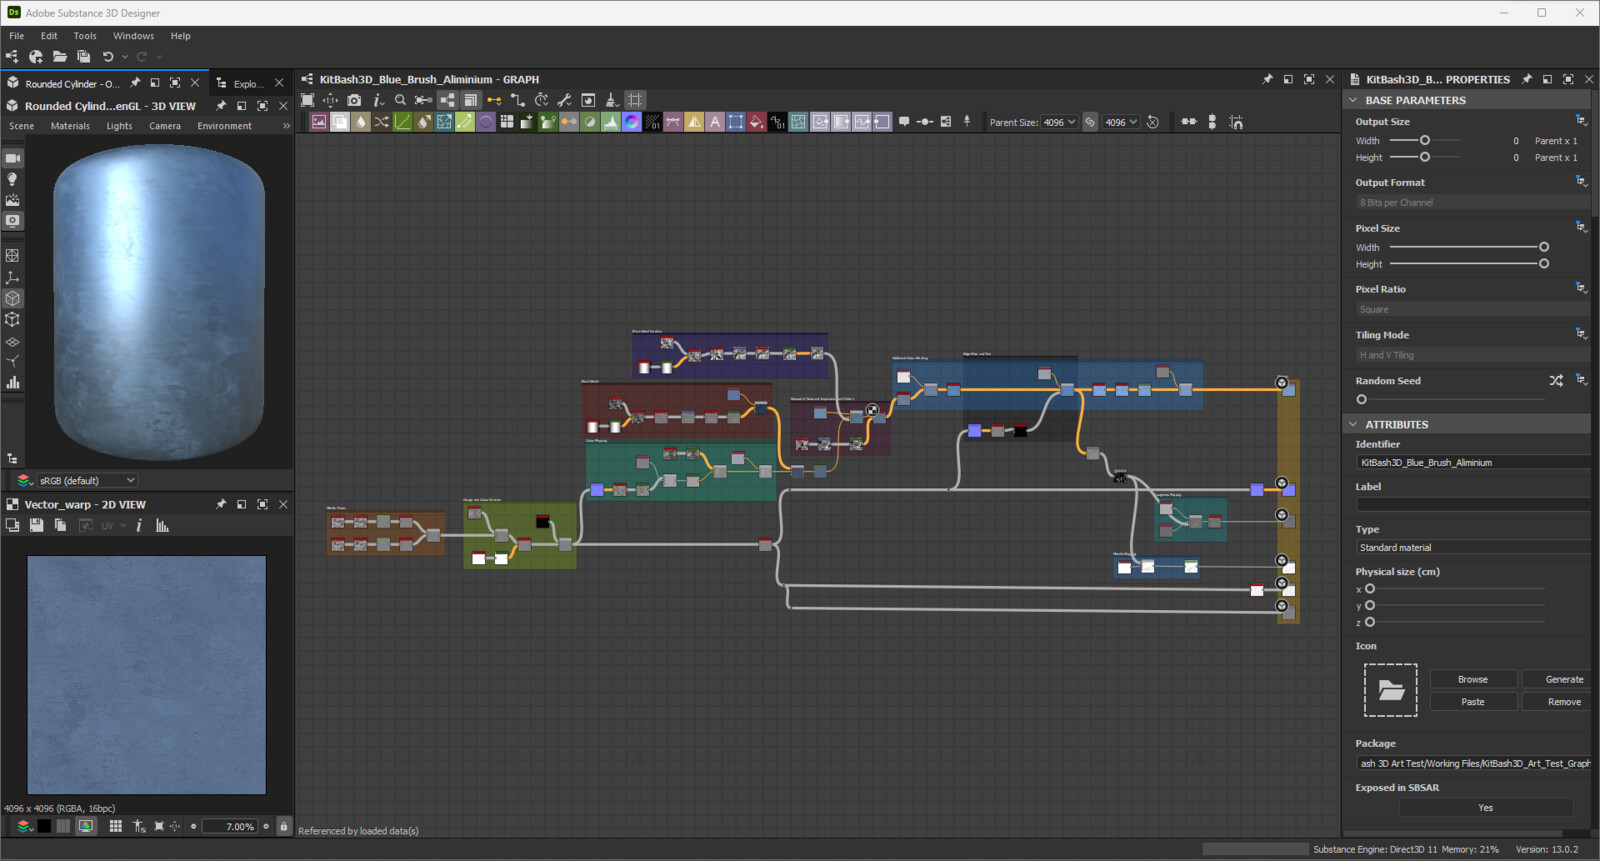This screenshot has height=861, width=1600.
Task: Open the channels layers dropdown below 2D view
Action: point(24,827)
